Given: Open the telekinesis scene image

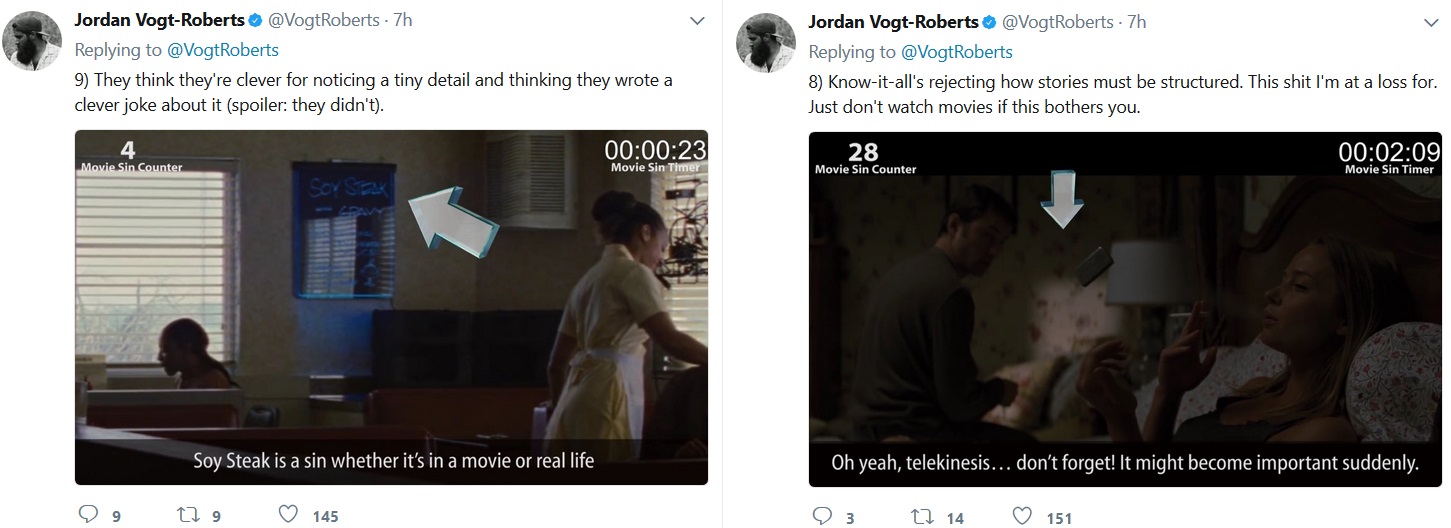Looking at the screenshot, I should [1125, 309].
